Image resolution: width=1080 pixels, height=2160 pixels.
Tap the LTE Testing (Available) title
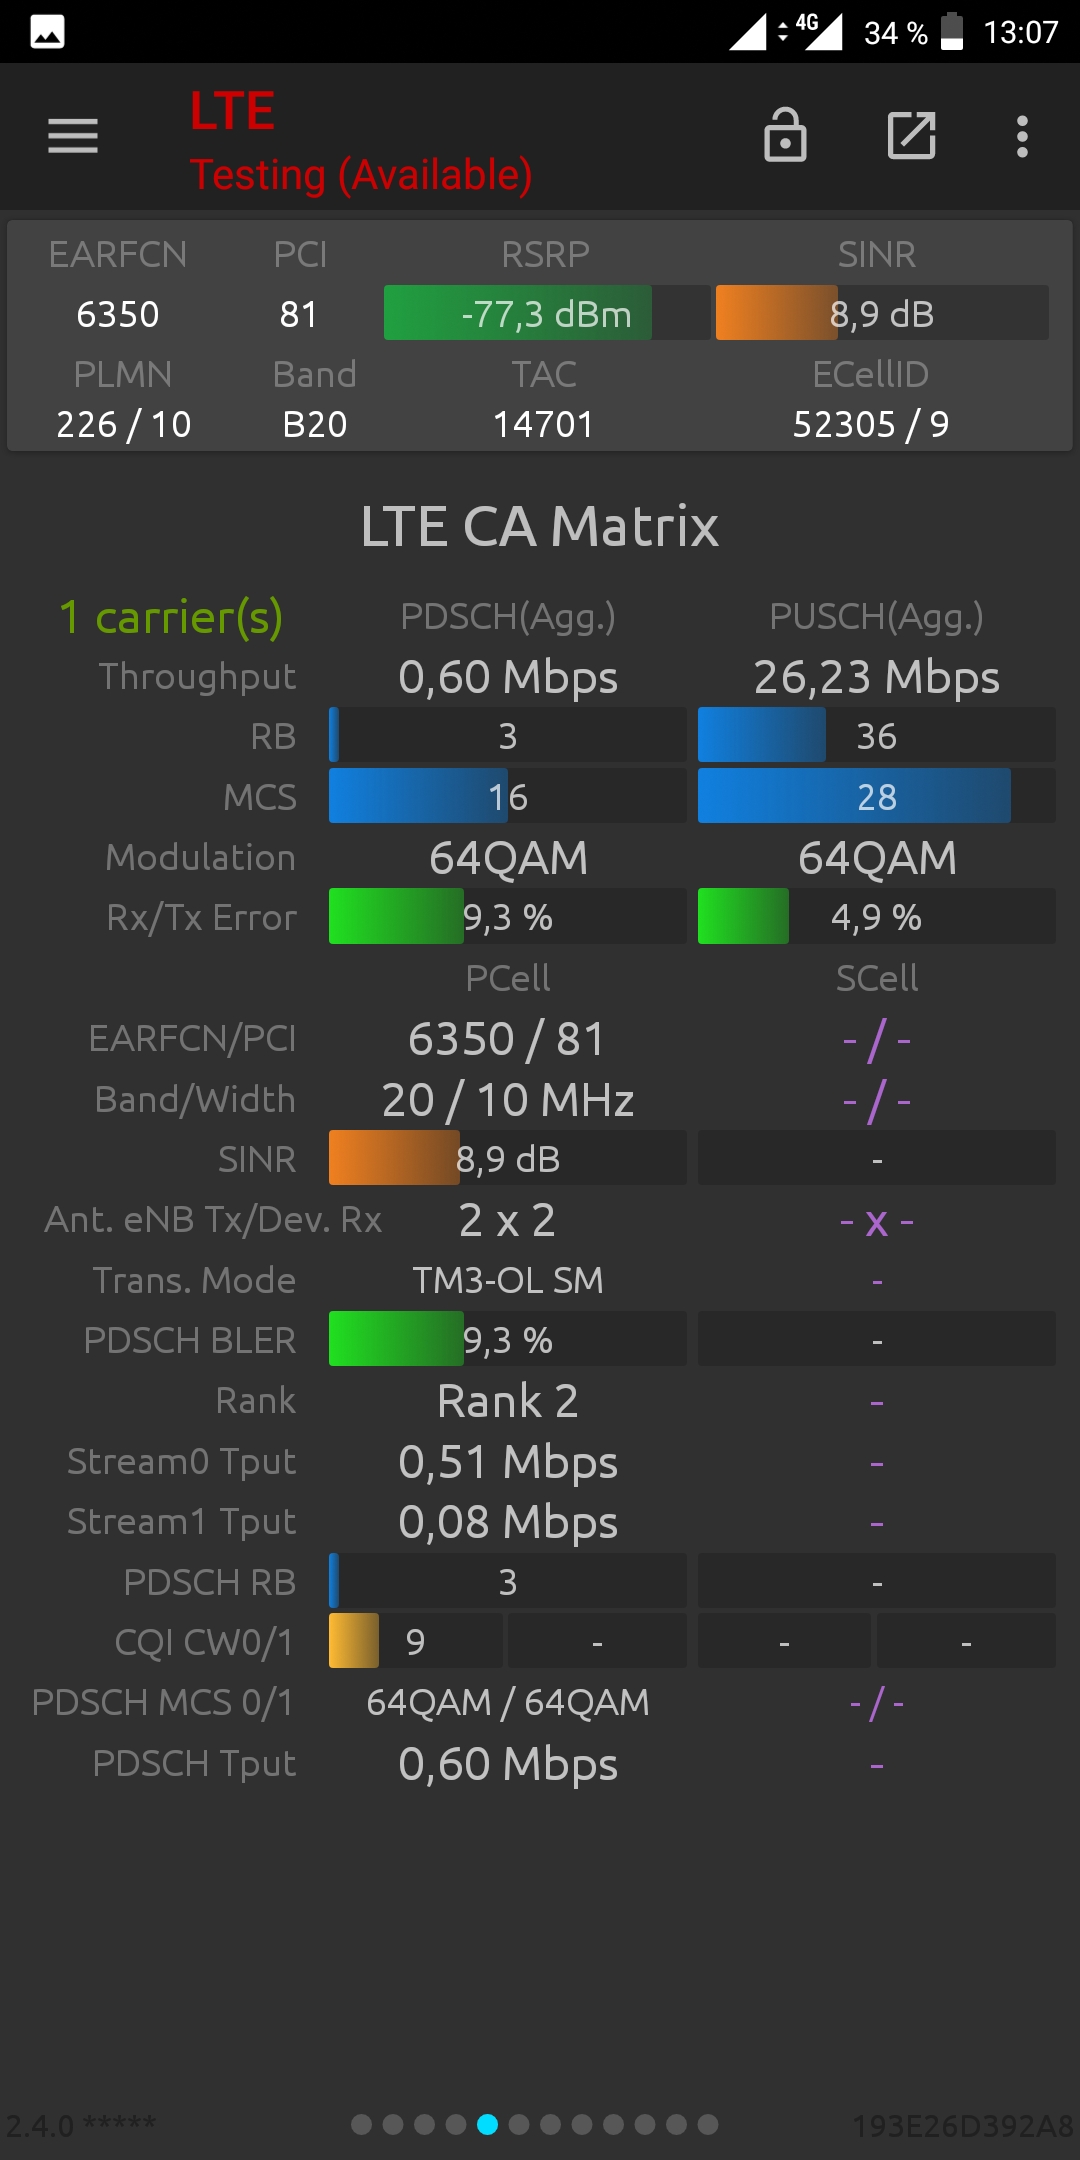click(x=361, y=141)
